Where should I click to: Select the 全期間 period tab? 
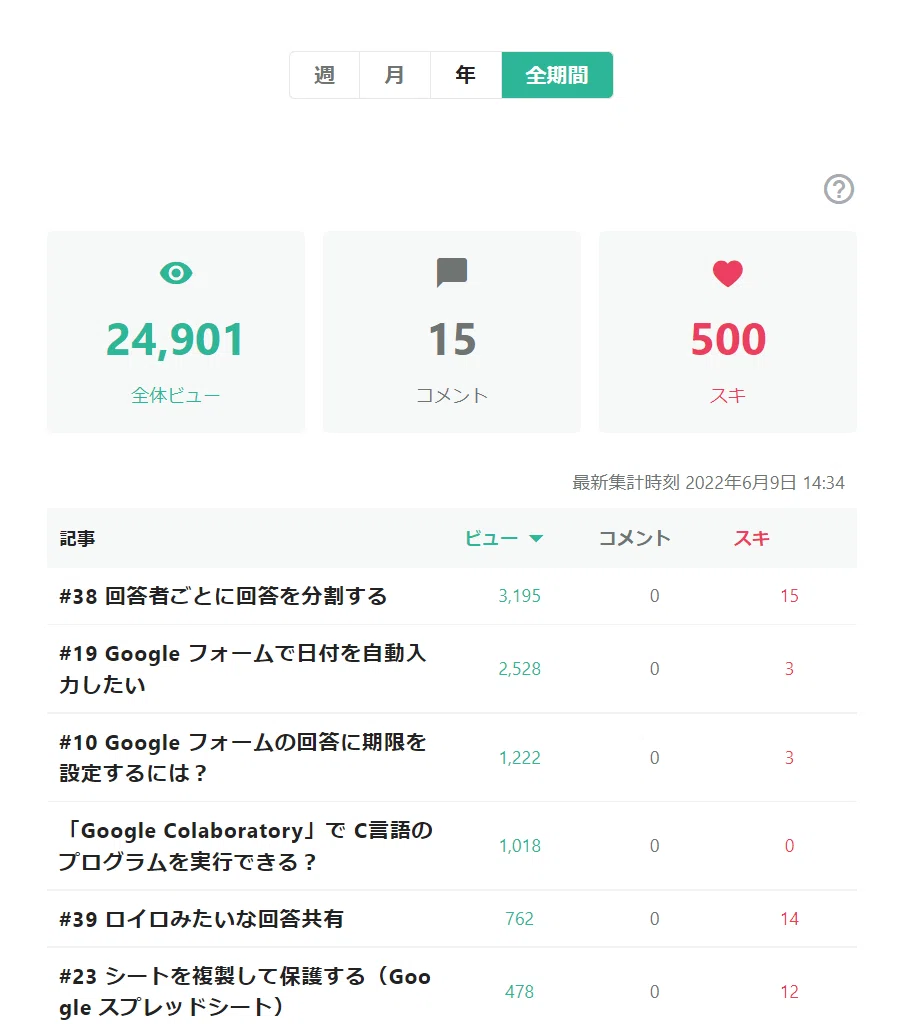coord(557,75)
